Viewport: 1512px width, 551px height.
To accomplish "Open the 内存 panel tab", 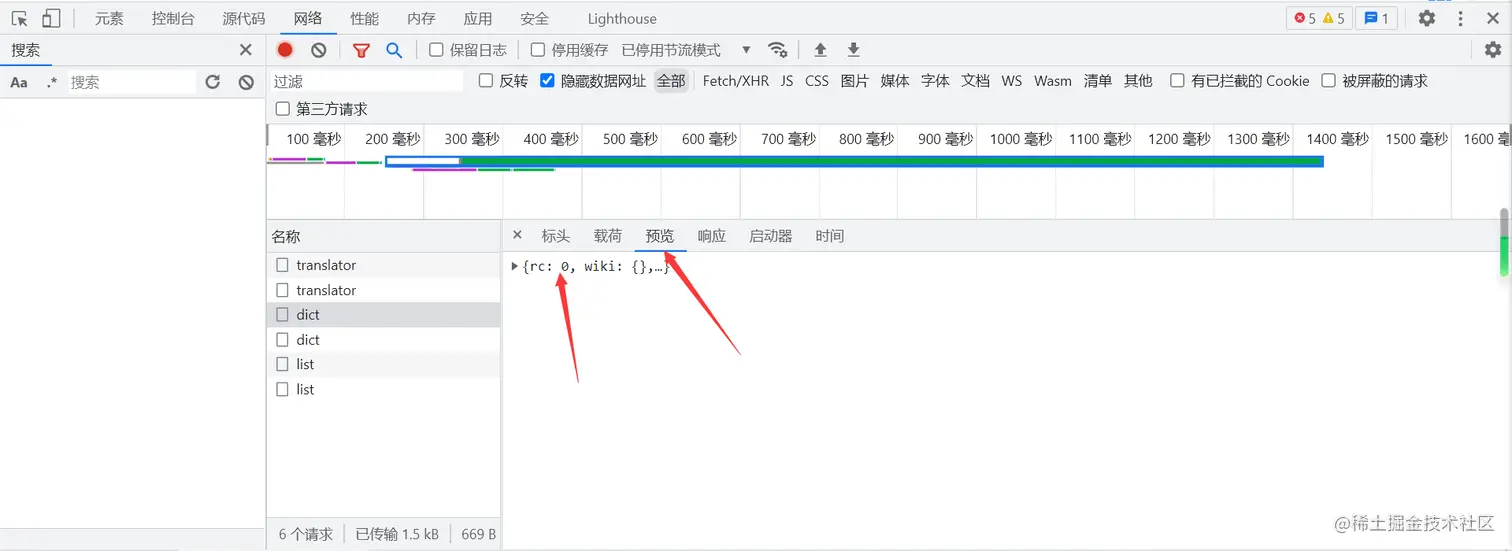I will coord(421,18).
